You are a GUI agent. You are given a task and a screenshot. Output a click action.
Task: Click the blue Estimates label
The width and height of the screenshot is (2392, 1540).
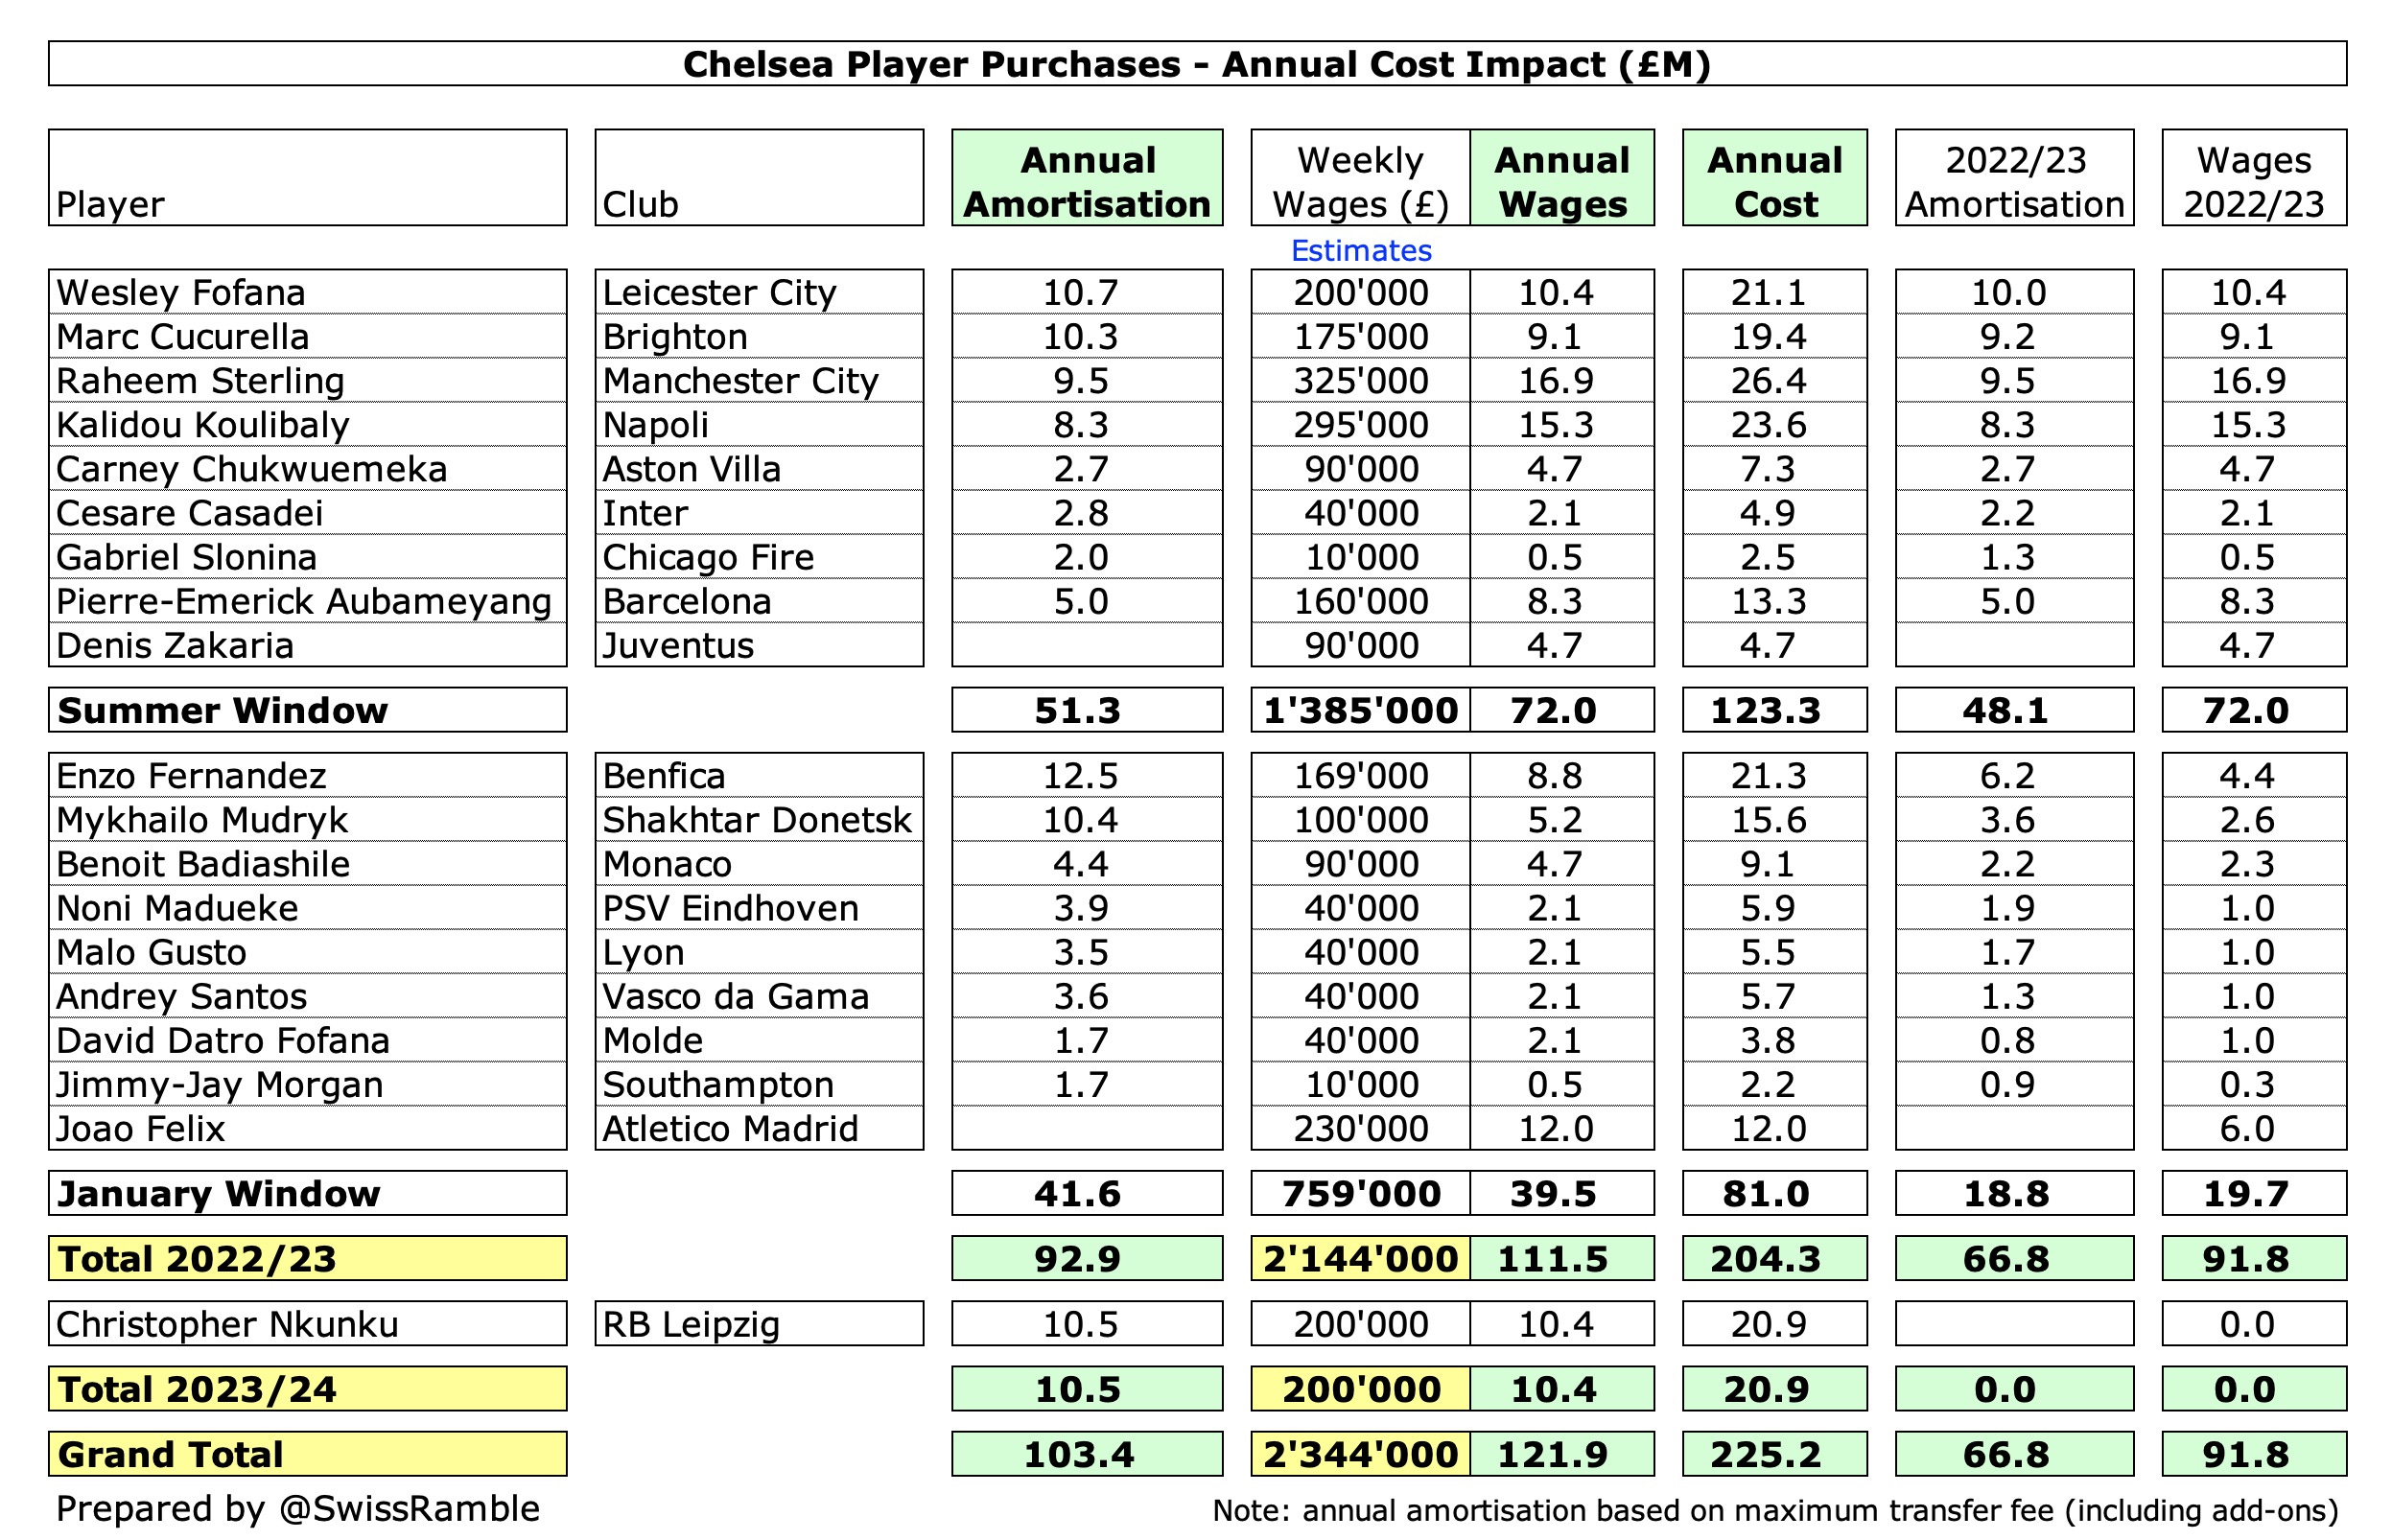tap(1360, 251)
